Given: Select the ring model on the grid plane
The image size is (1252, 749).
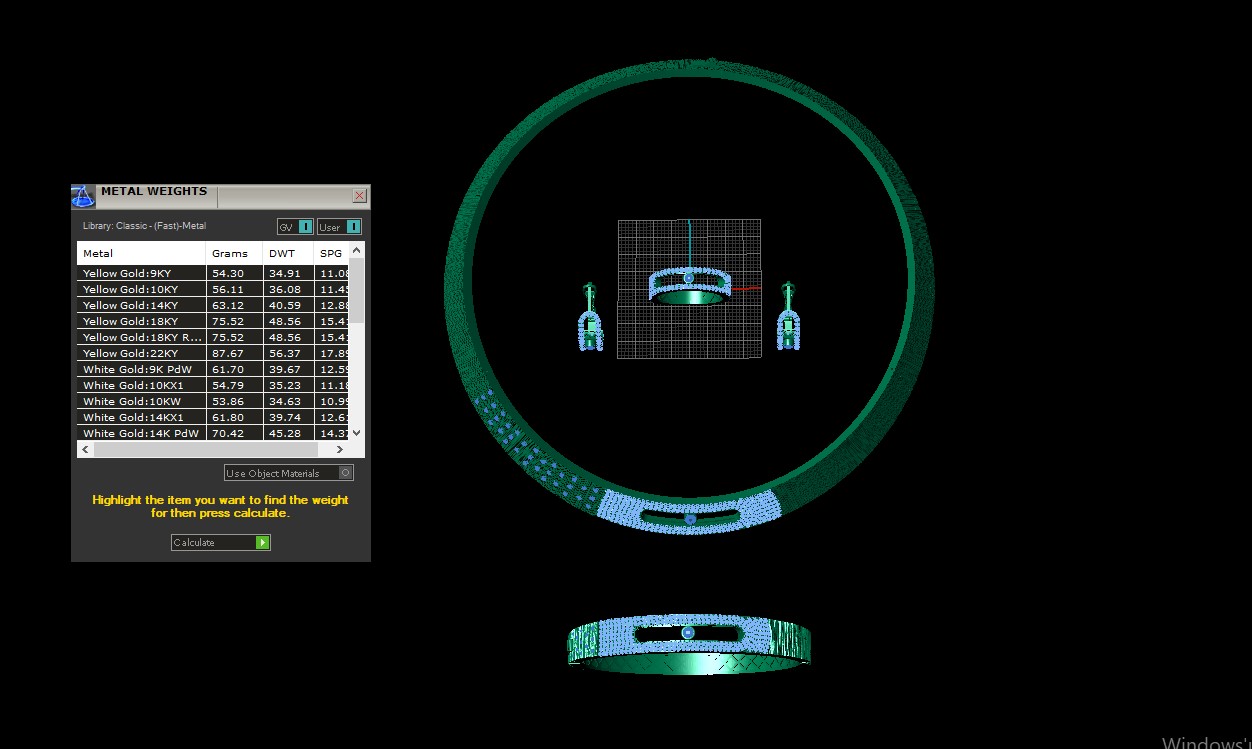Looking at the screenshot, I should (x=689, y=285).
